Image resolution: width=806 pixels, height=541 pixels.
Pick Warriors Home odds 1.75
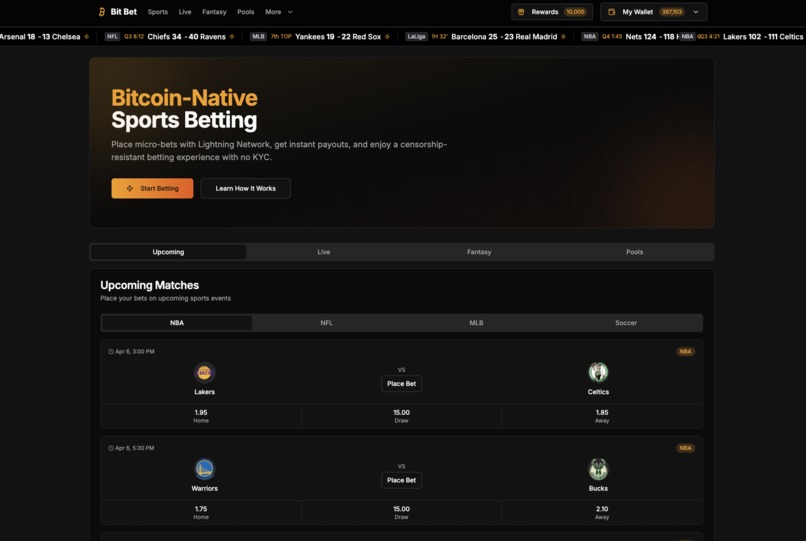201,513
